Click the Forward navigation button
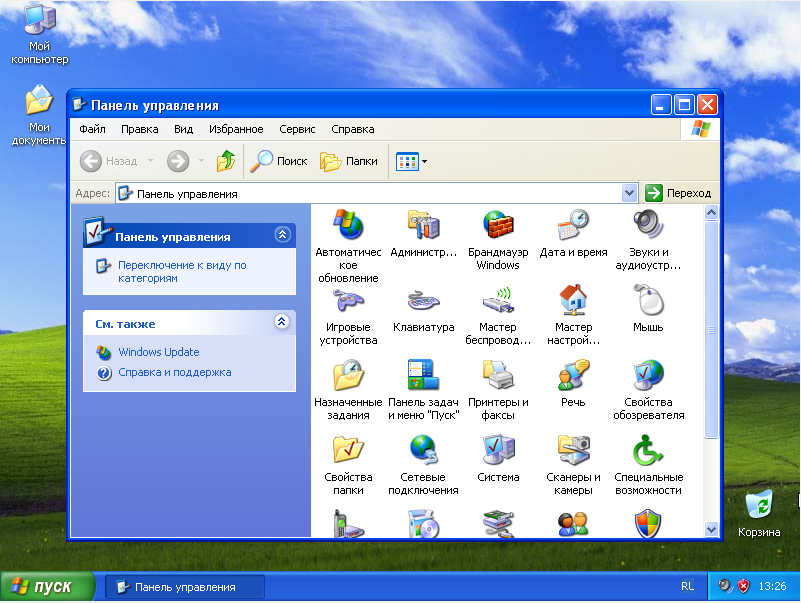Image resolution: width=801 pixels, height=603 pixels. [x=178, y=161]
